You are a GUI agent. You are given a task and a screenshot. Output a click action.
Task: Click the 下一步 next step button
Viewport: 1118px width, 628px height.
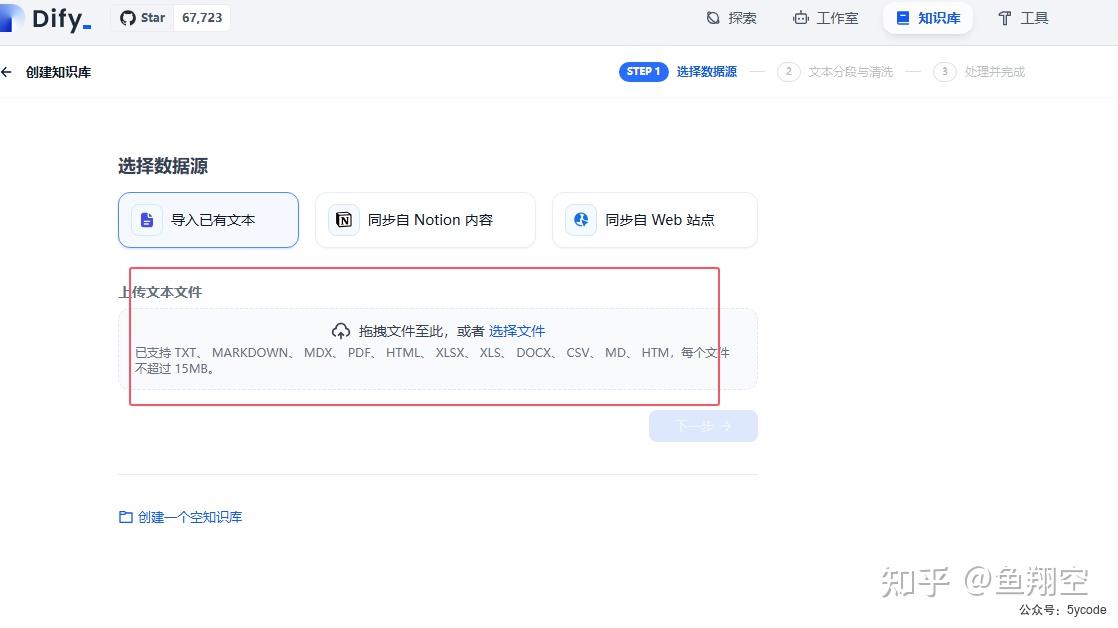[703, 425]
